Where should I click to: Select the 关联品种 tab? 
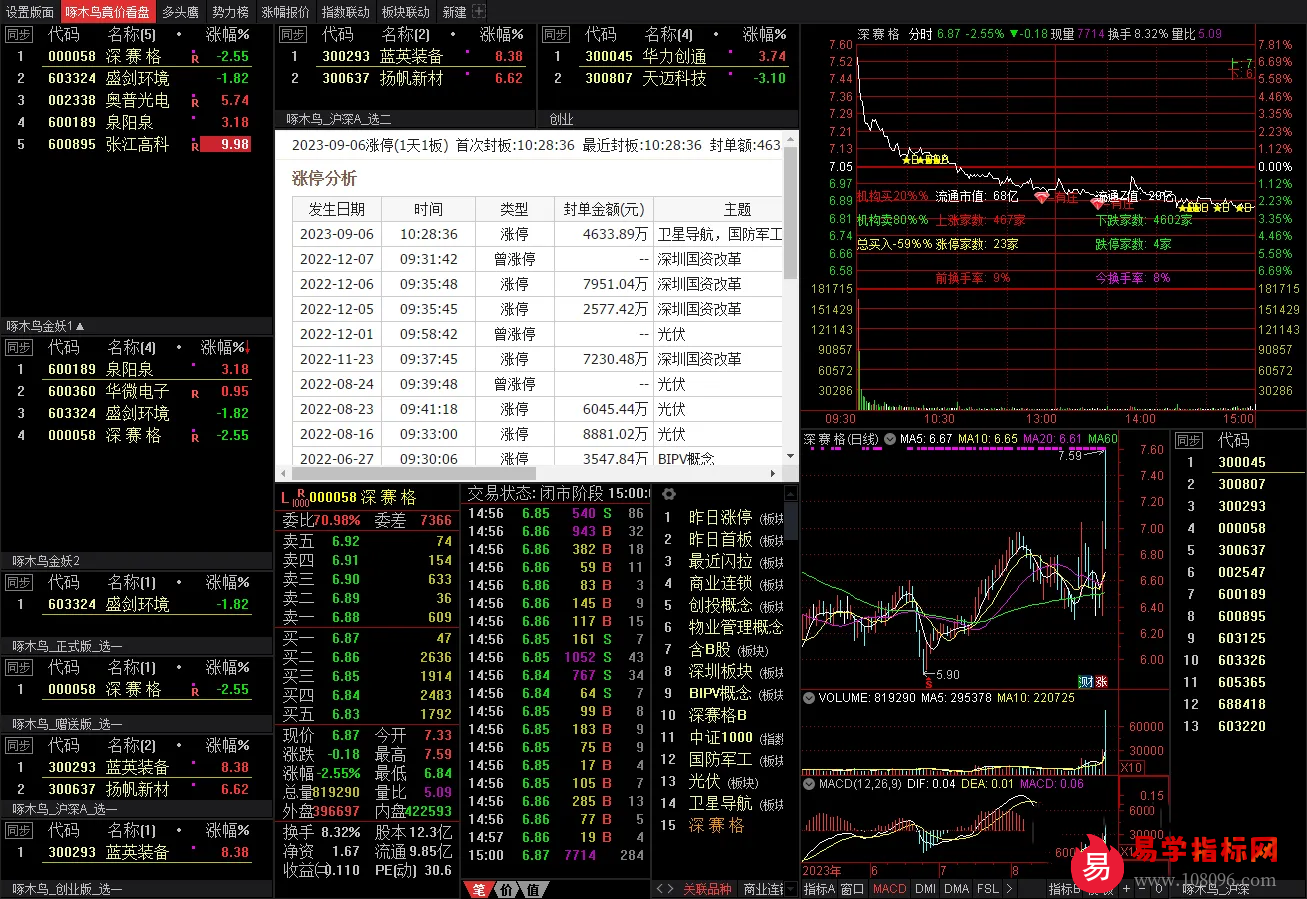pos(707,889)
